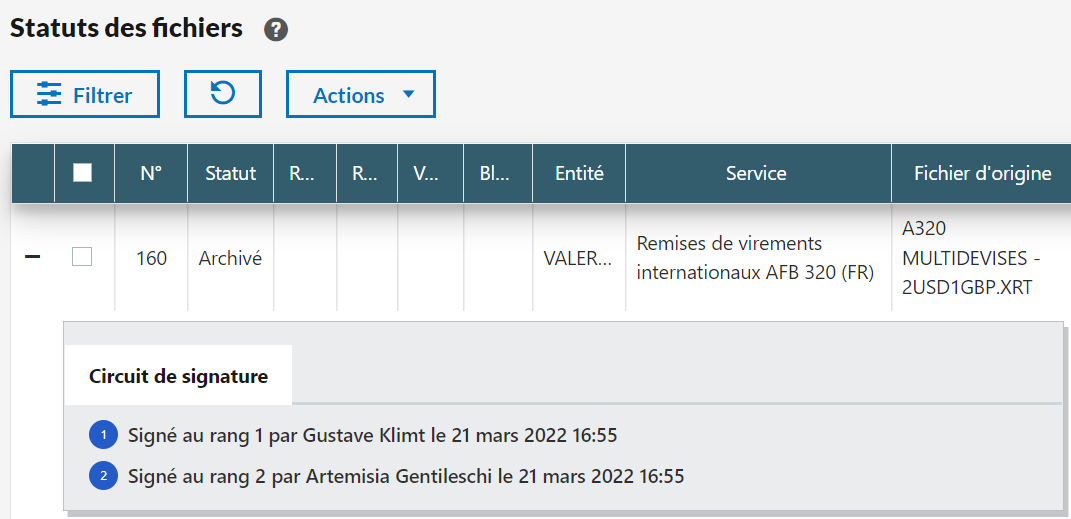Click the A320 MULTIDEVISES file name
Viewport: 1071px width, 519px height.
point(971,258)
